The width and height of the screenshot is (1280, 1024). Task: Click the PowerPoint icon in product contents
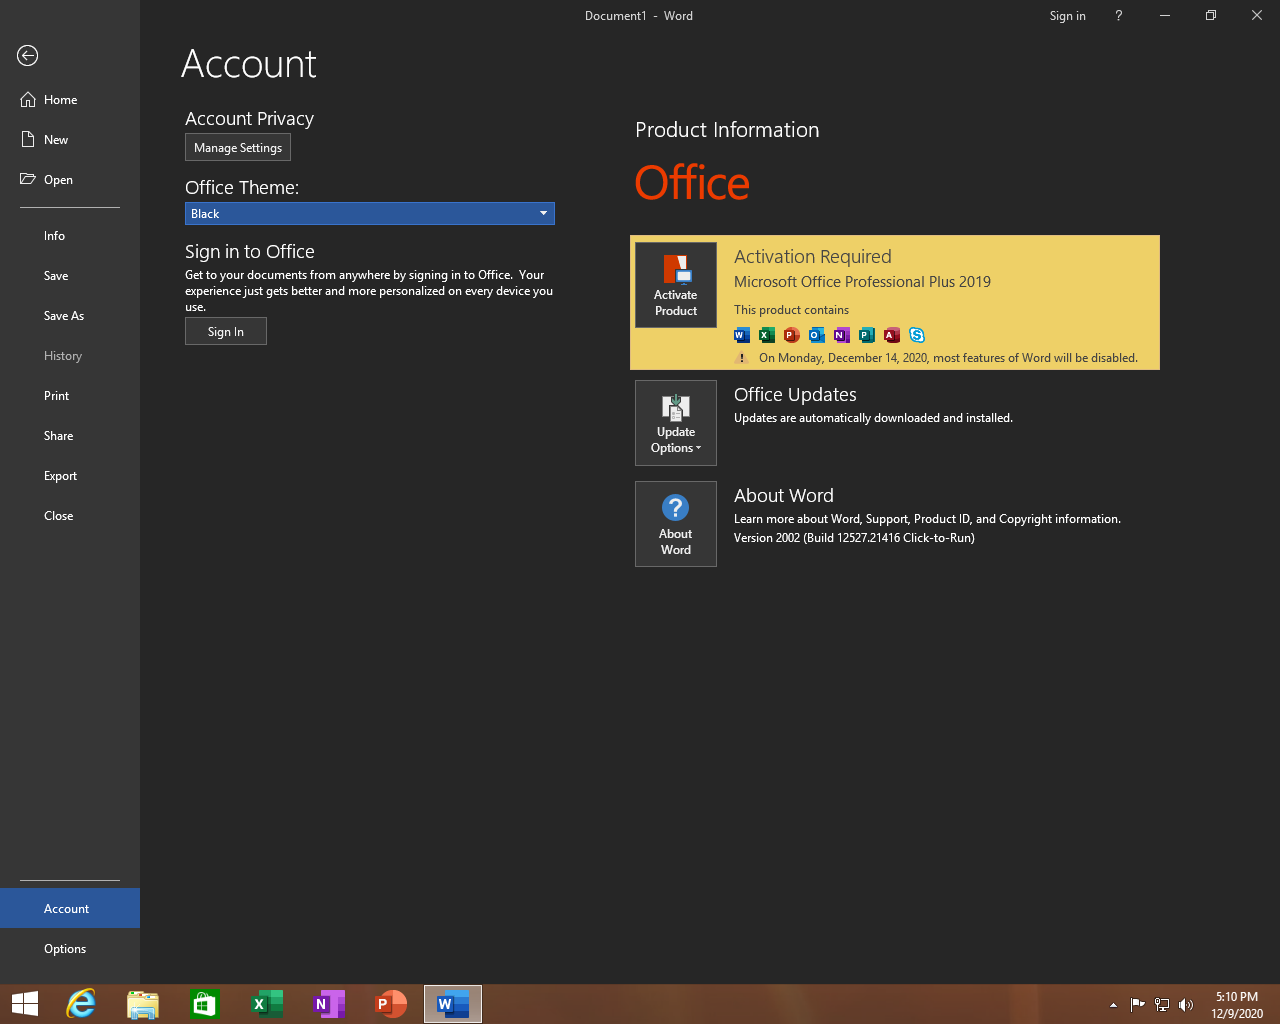click(792, 335)
